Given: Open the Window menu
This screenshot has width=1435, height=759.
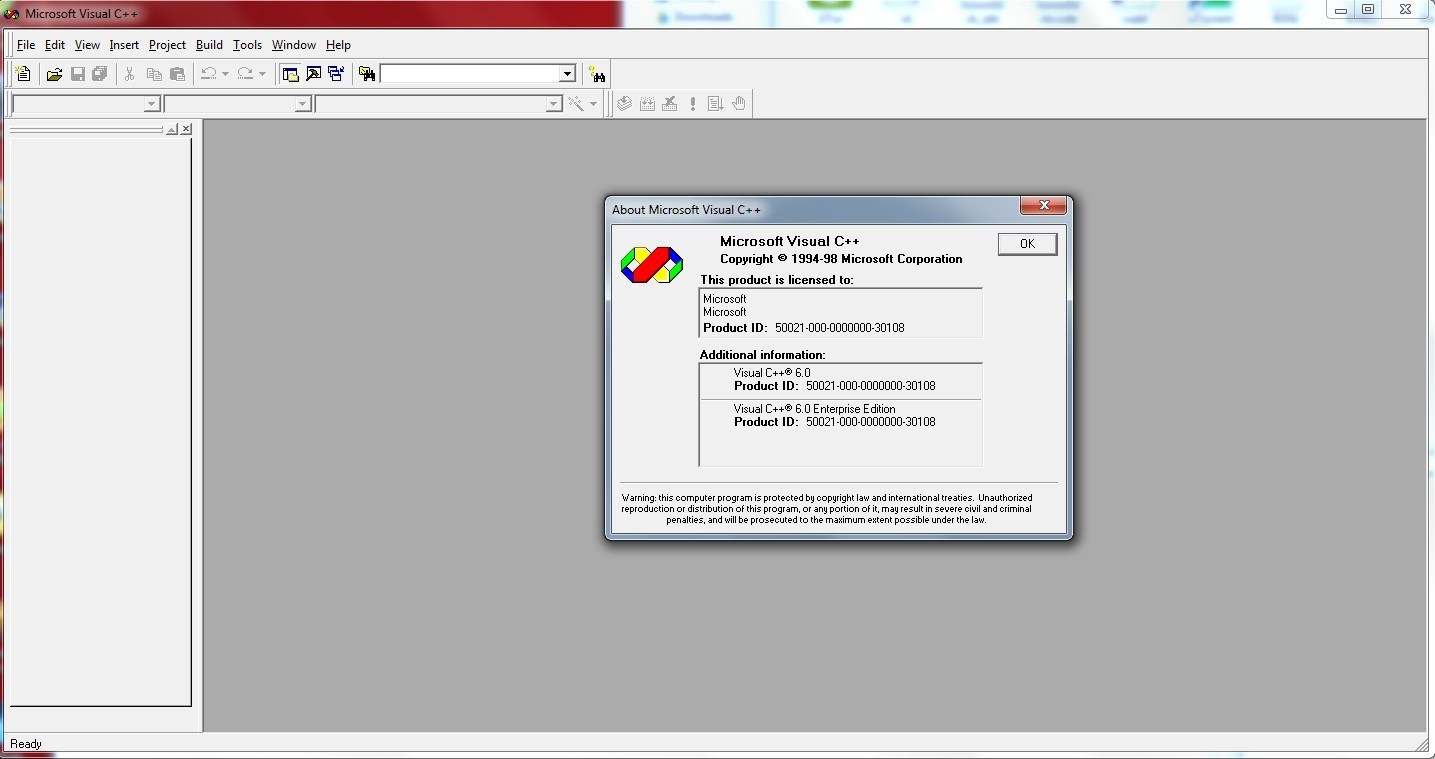Looking at the screenshot, I should (x=294, y=45).
